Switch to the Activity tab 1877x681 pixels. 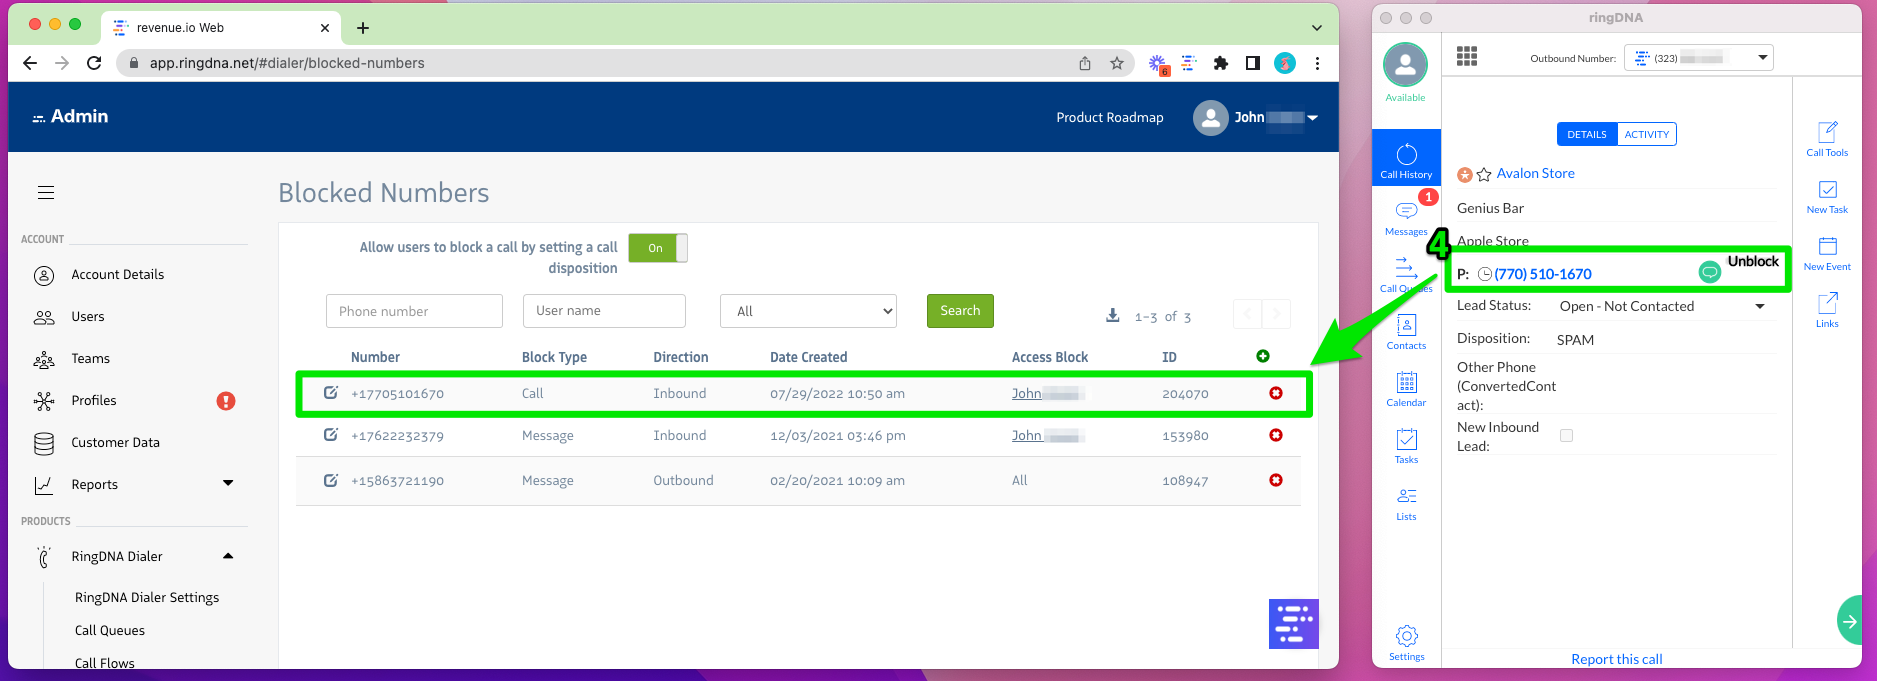pos(1646,134)
